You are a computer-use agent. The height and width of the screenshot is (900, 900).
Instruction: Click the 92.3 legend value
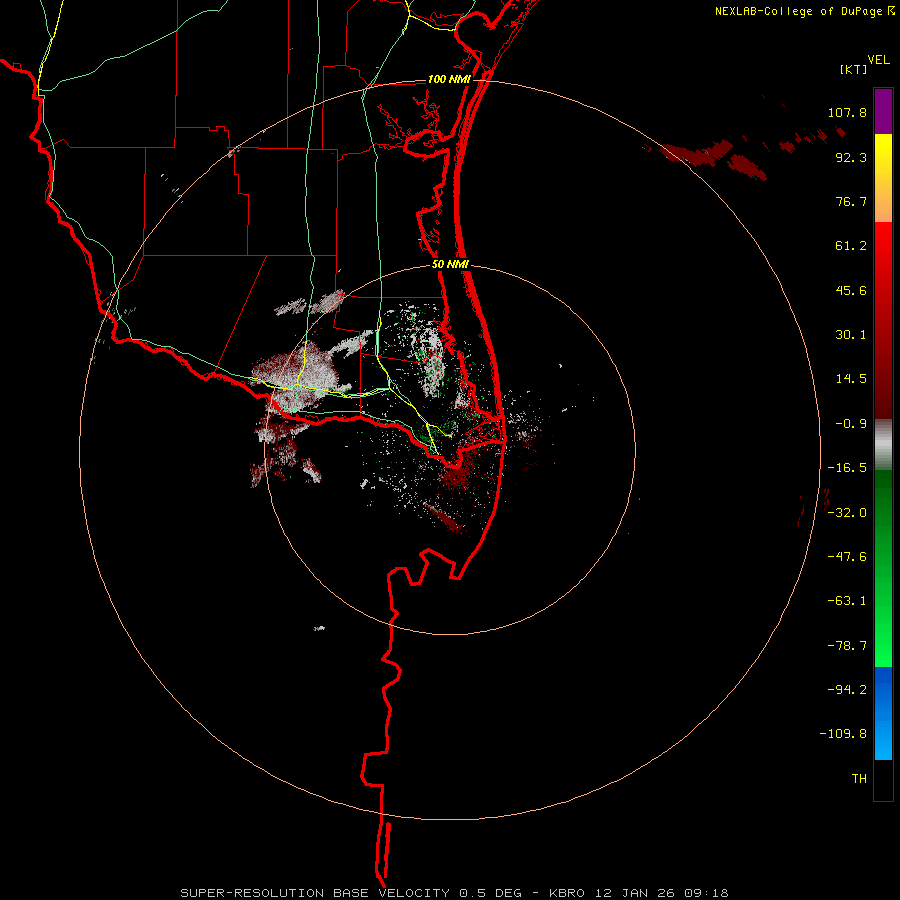(x=851, y=157)
